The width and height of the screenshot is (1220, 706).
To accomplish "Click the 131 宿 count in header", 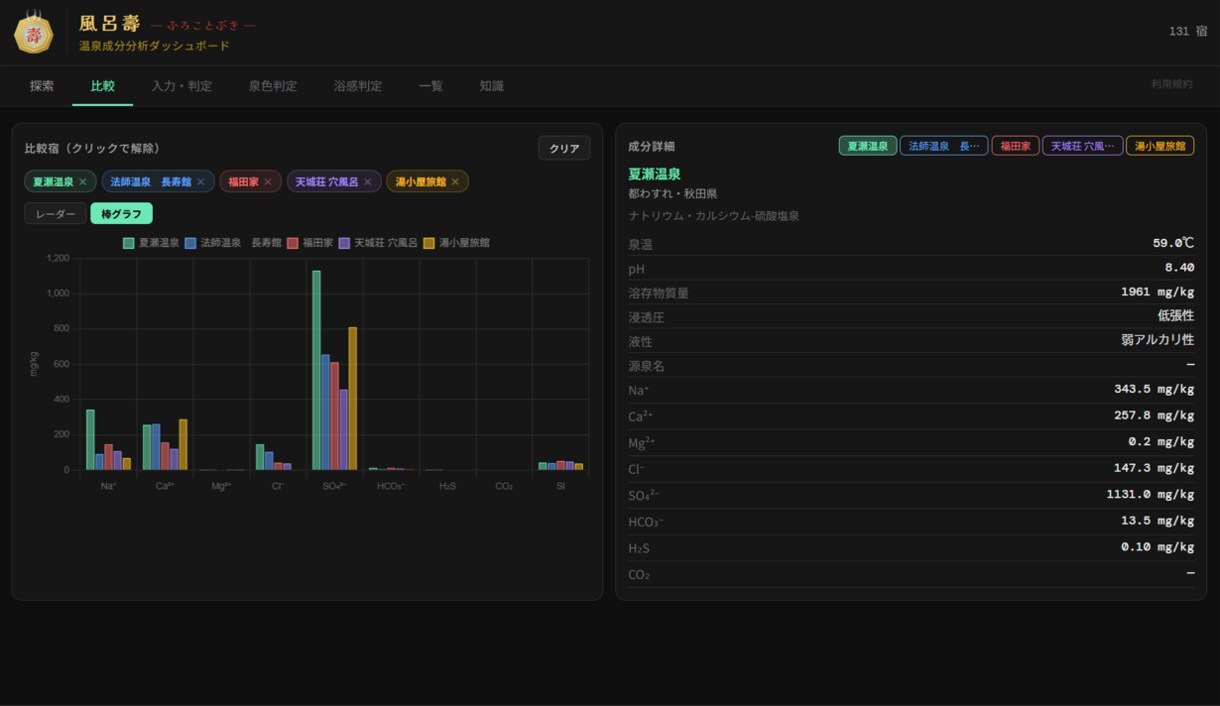I will (x=1188, y=32).
